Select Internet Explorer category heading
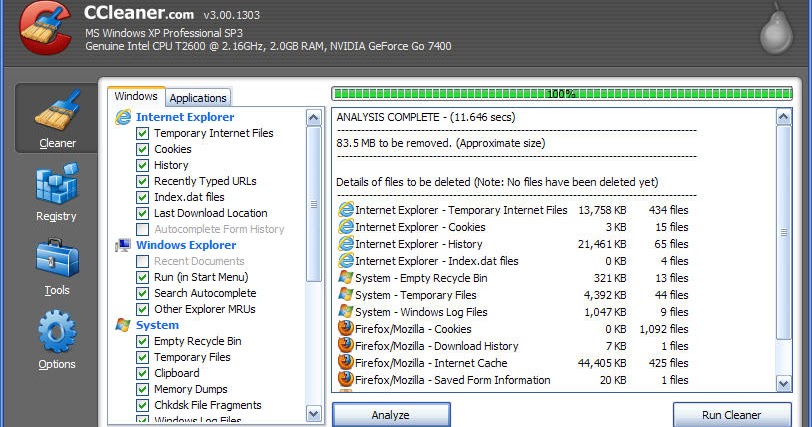The height and width of the screenshot is (427, 812). pyautogui.click(x=185, y=117)
